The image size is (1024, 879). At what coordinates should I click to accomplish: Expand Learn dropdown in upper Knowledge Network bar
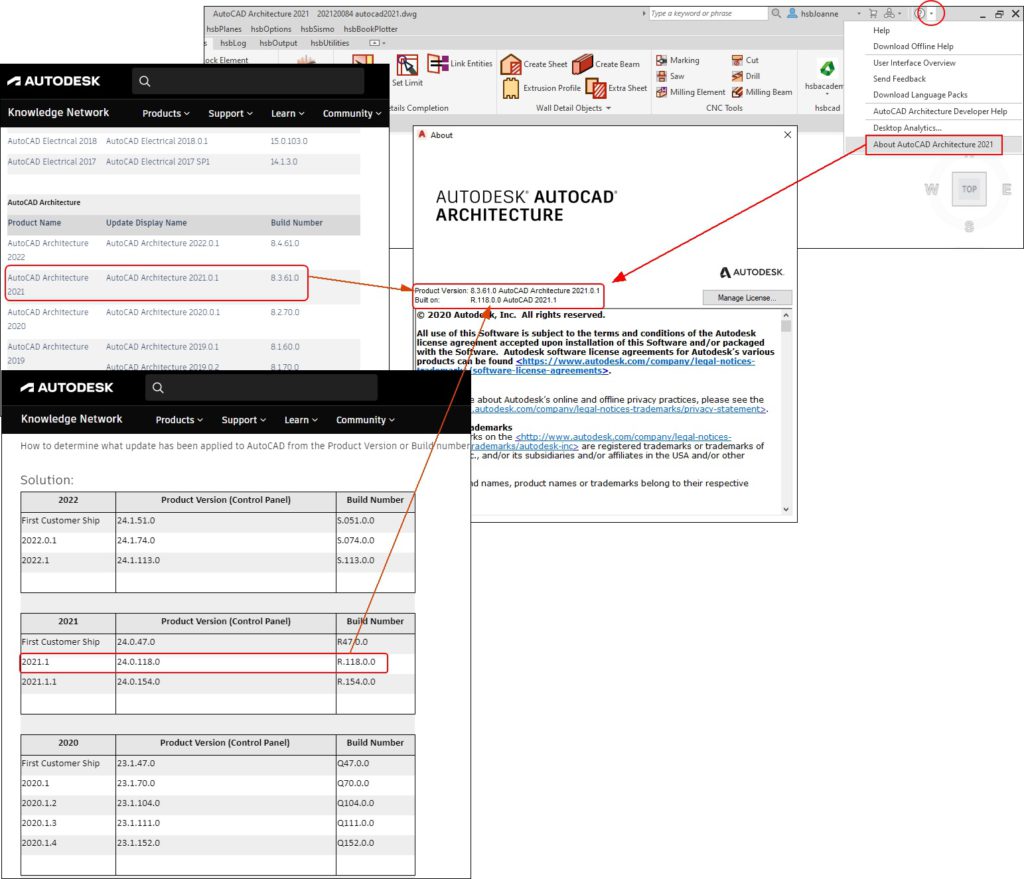[288, 113]
